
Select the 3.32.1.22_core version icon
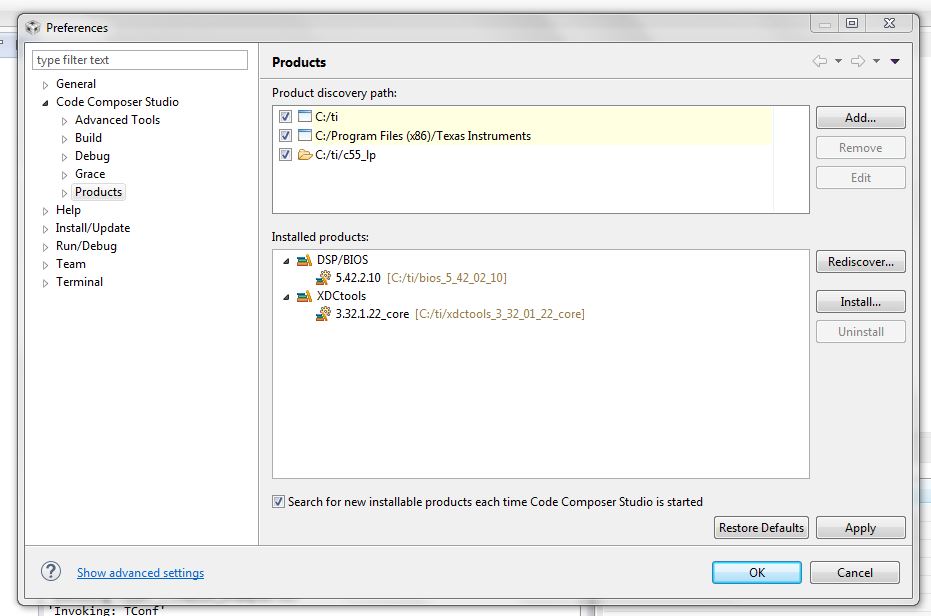pyautogui.click(x=323, y=314)
